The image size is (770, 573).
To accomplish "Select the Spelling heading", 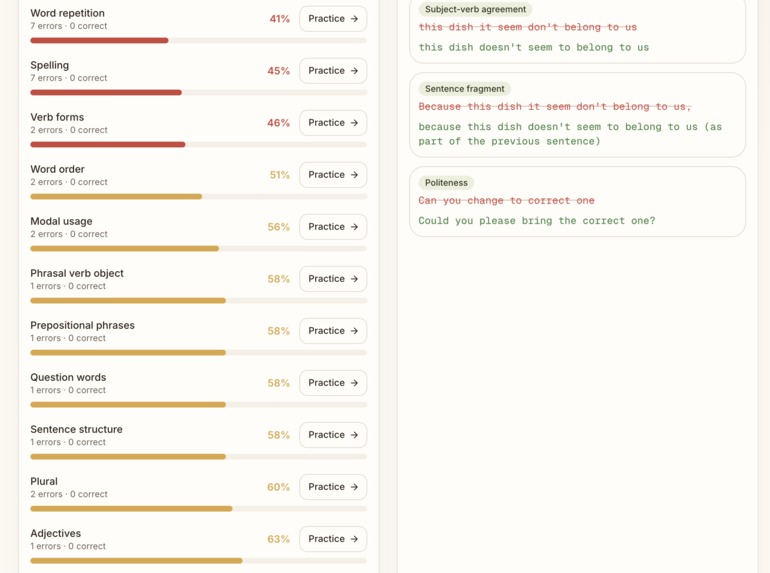I will pyautogui.click(x=50, y=65).
